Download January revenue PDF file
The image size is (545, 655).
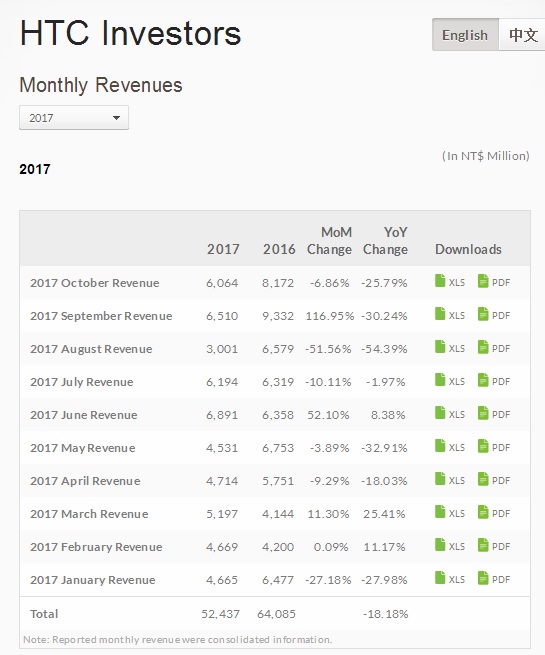pos(494,579)
